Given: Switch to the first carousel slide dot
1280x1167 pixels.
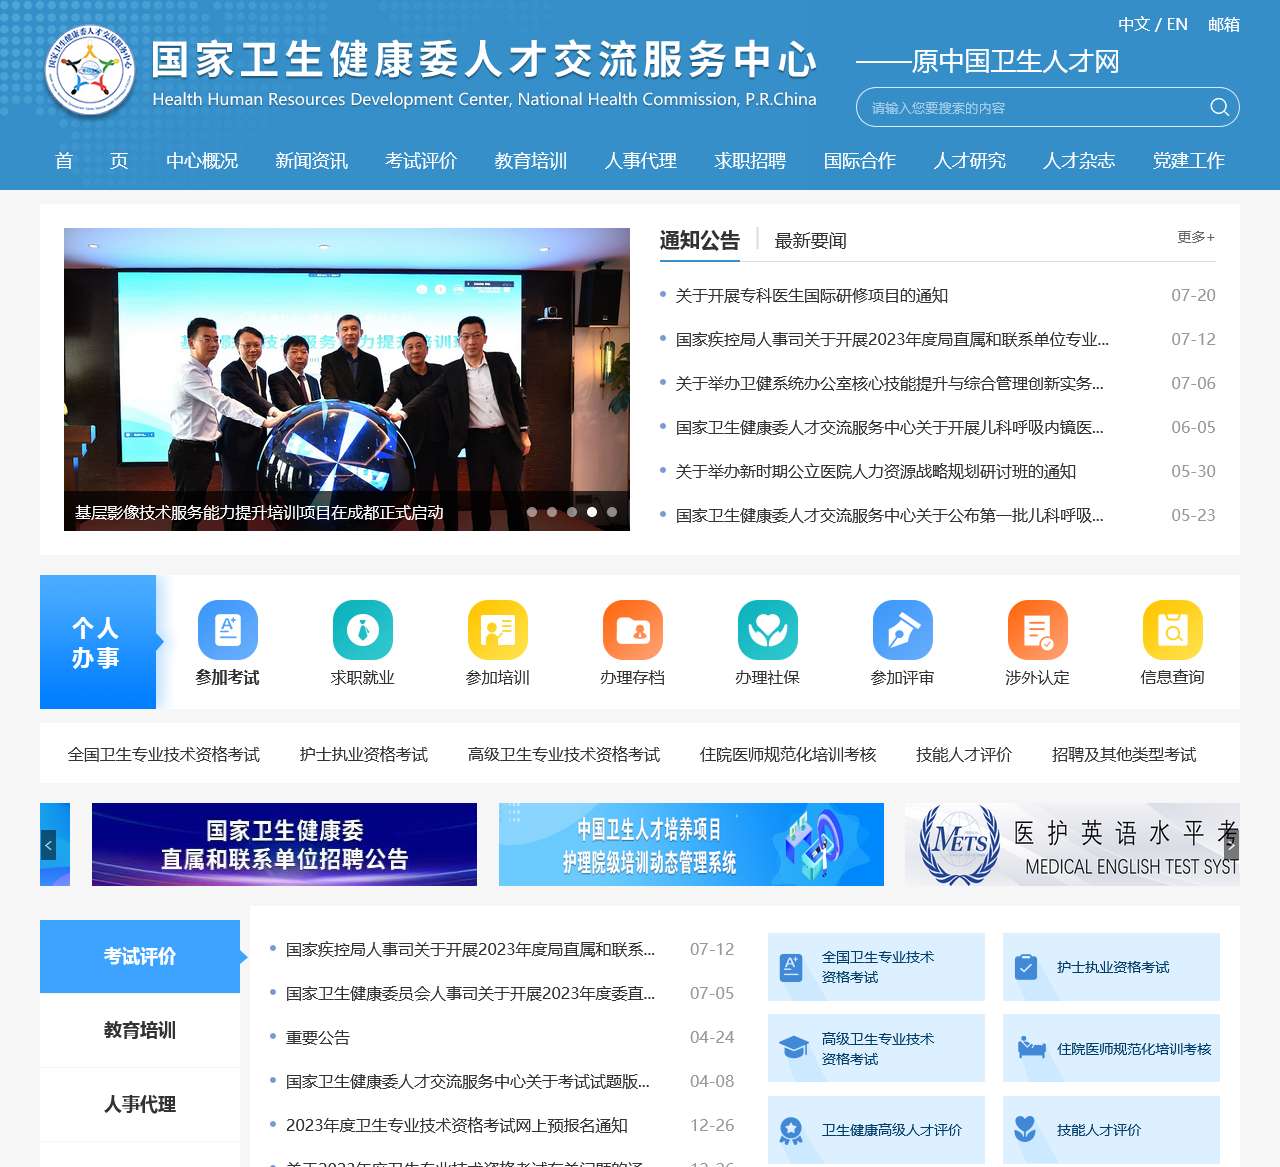Looking at the screenshot, I should pos(532,512).
